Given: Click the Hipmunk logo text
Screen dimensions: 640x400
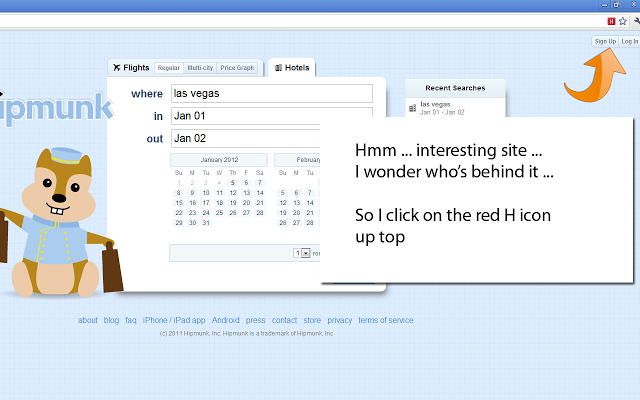Looking at the screenshot, I should pos(56,108).
